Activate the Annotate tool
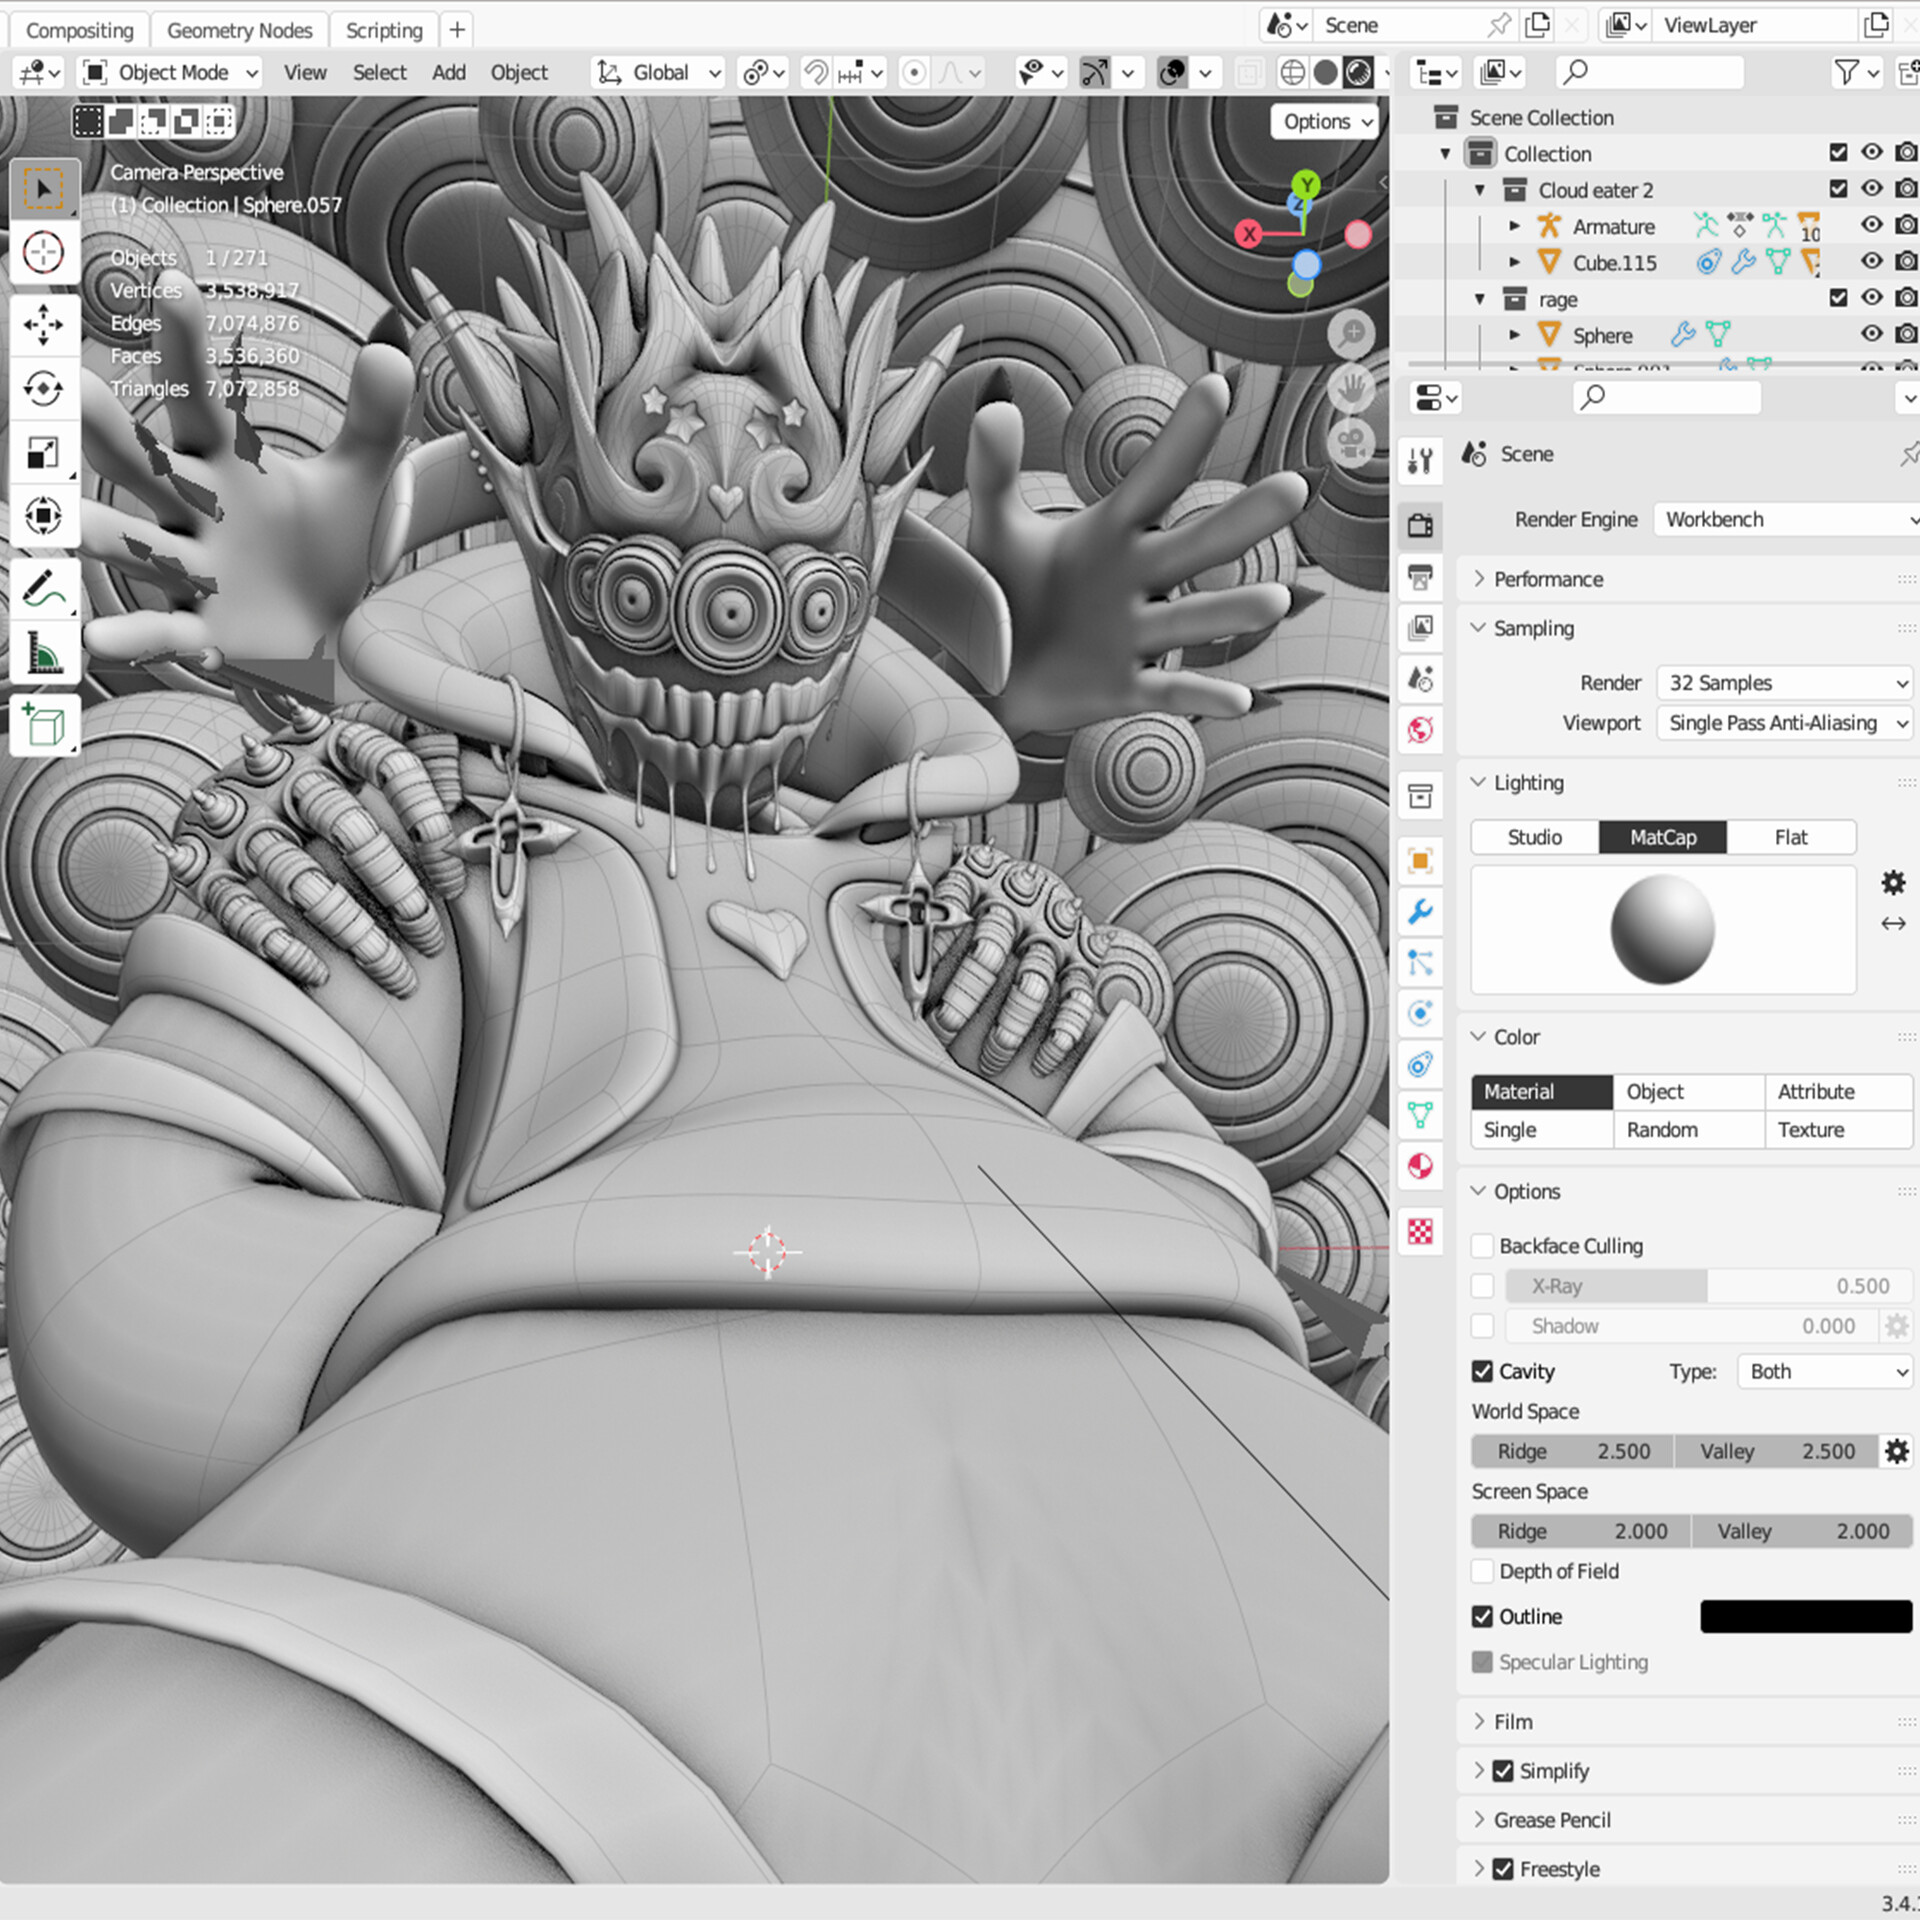 click(x=45, y=588)
